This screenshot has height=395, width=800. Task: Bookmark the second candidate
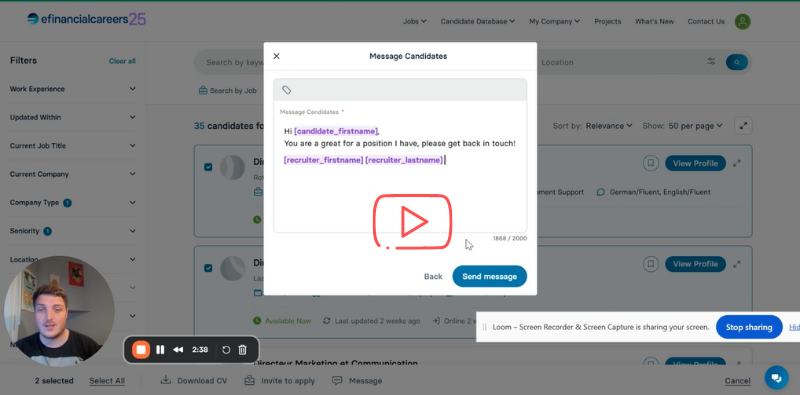pos(650,264)
